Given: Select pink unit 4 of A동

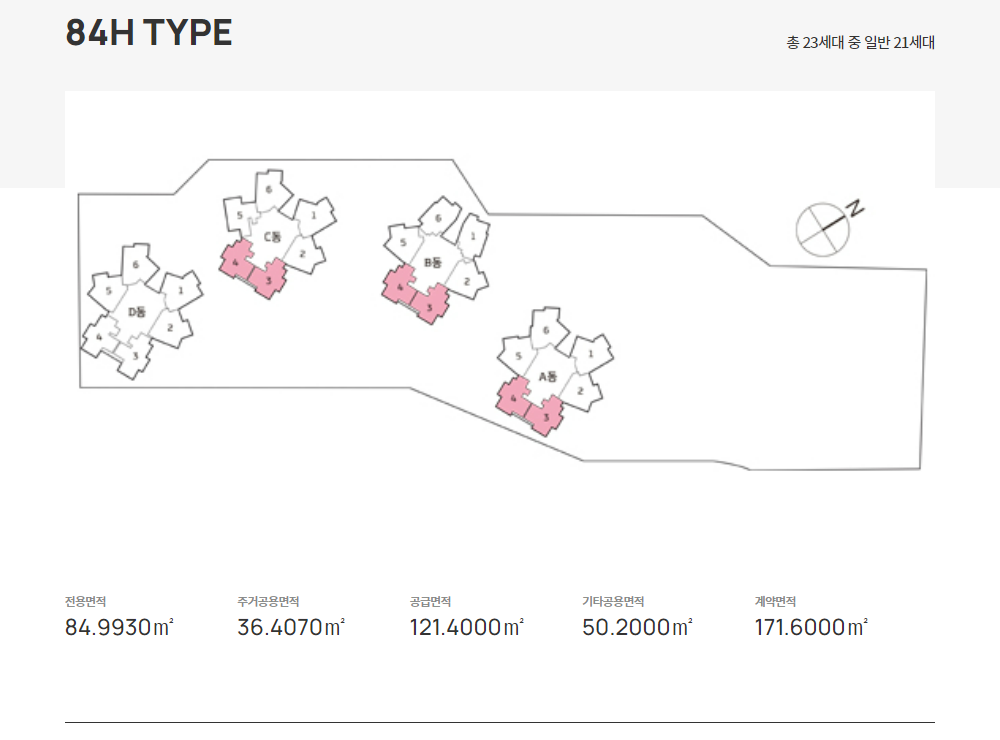Looking at the screenshot, I should click(x=514, y=397).
